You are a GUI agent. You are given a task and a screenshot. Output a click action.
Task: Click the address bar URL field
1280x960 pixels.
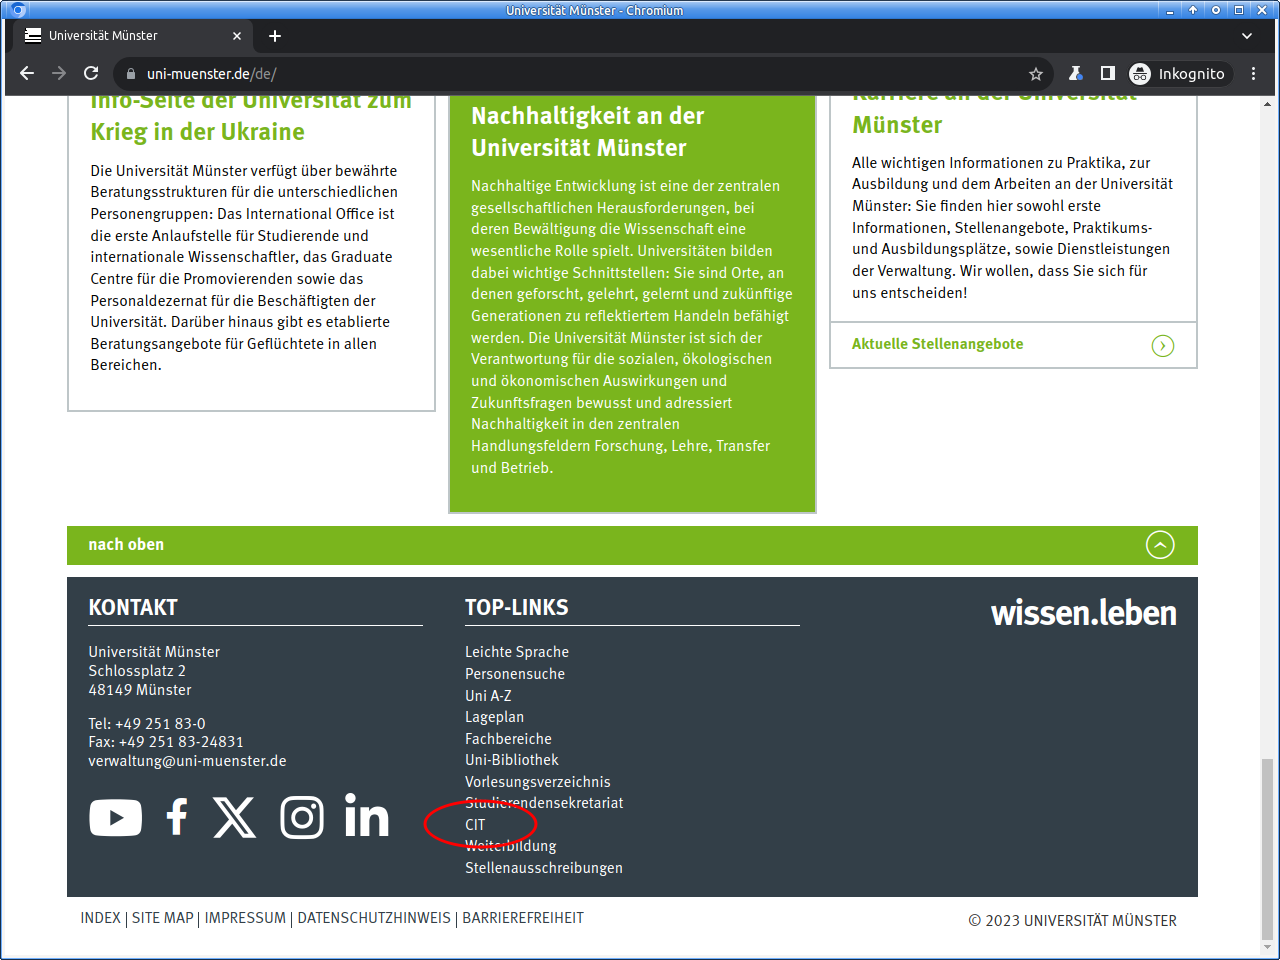(x=580, y=74)
